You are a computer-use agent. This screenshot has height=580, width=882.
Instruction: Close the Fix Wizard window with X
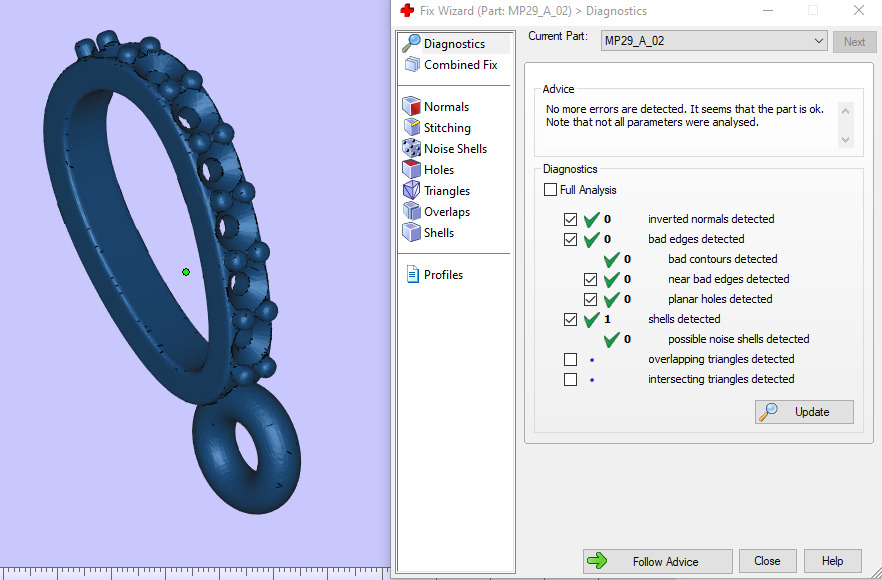tap(858, 10)
